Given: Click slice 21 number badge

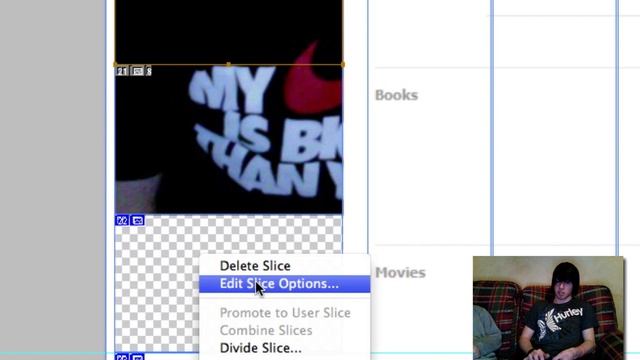Looking at the screenshot, I should click(x=122, y=71).
